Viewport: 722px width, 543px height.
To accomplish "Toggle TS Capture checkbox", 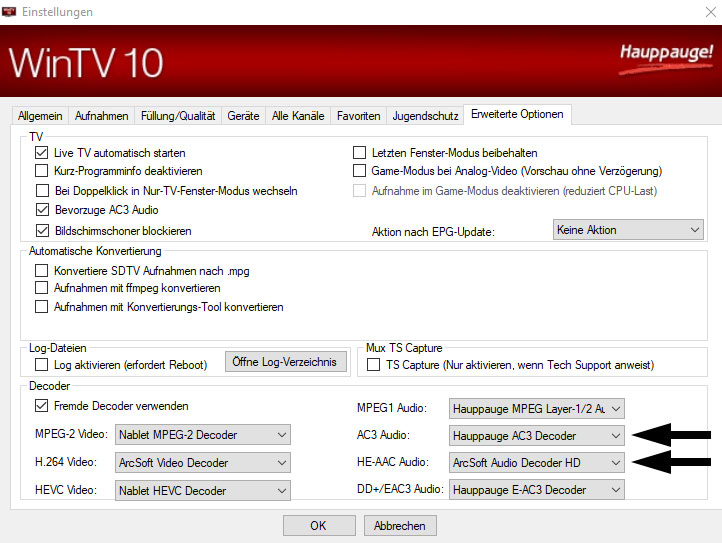I will click(x=374, y=365).
